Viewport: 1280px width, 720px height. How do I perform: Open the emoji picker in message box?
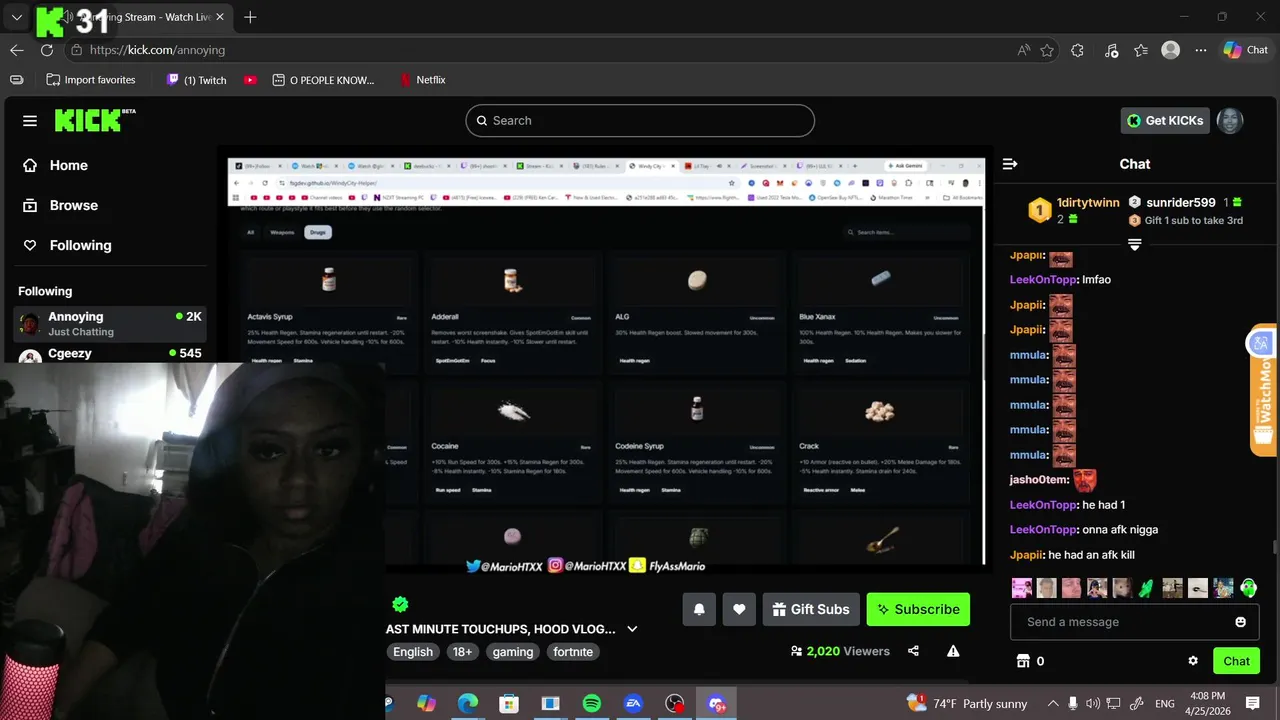point(1241,622)
